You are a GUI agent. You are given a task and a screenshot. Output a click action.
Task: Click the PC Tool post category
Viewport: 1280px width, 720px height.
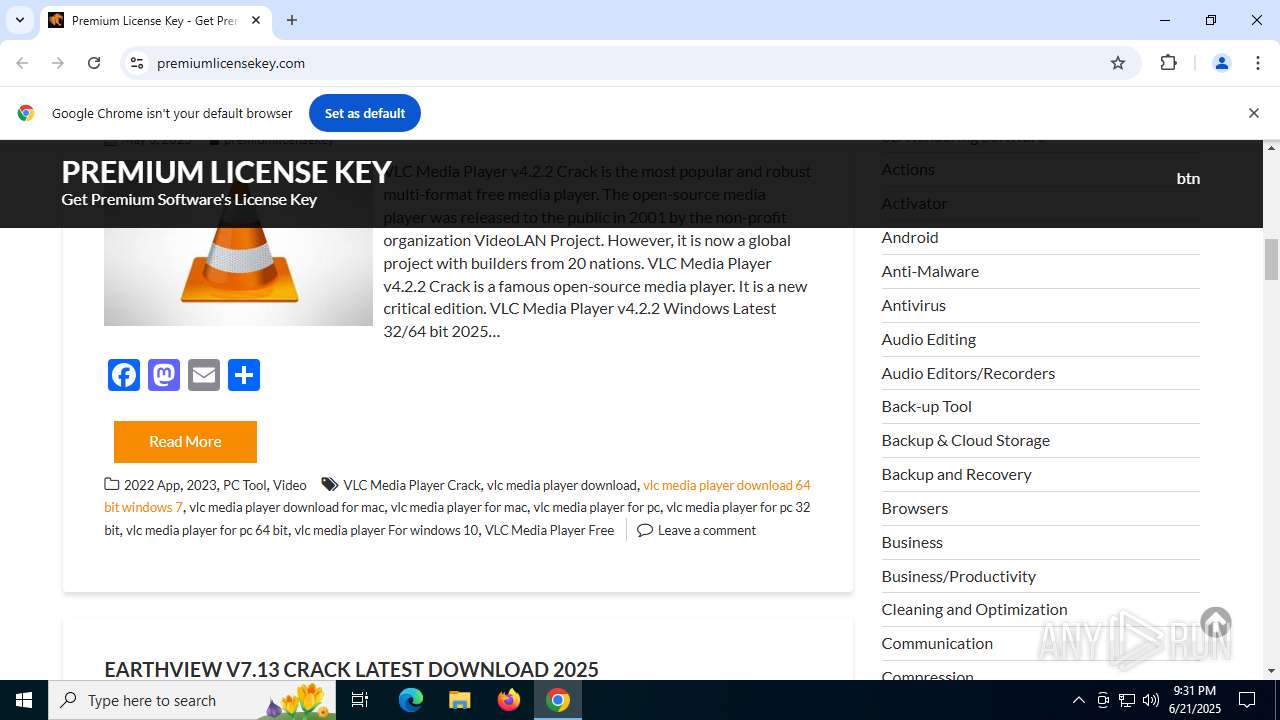coord(245,485)
